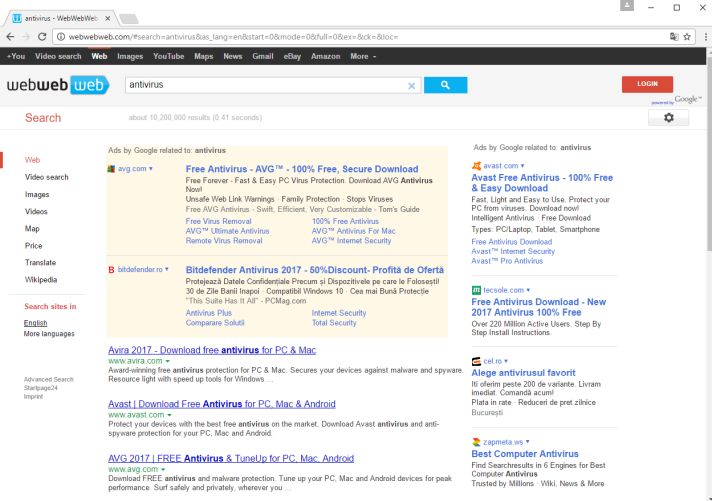
Task: Expand avast.com ad dropdown arrow
Action: click(x=523, y=166)
